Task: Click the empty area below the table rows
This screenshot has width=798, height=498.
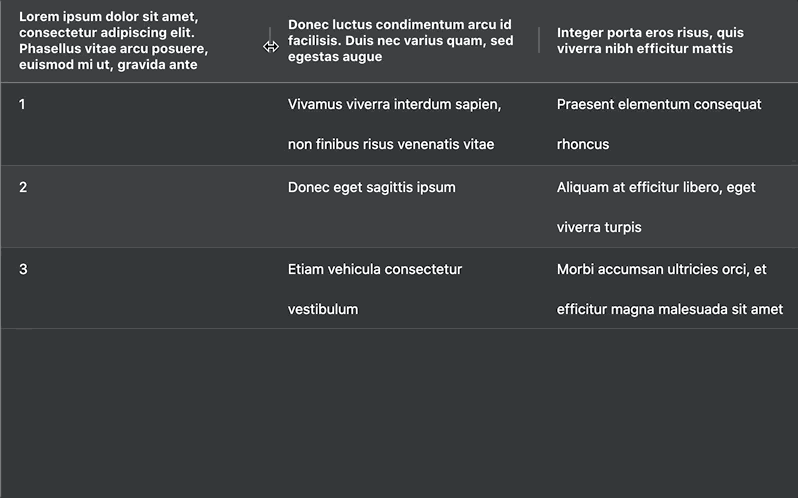Action: (x=399, y=413)
